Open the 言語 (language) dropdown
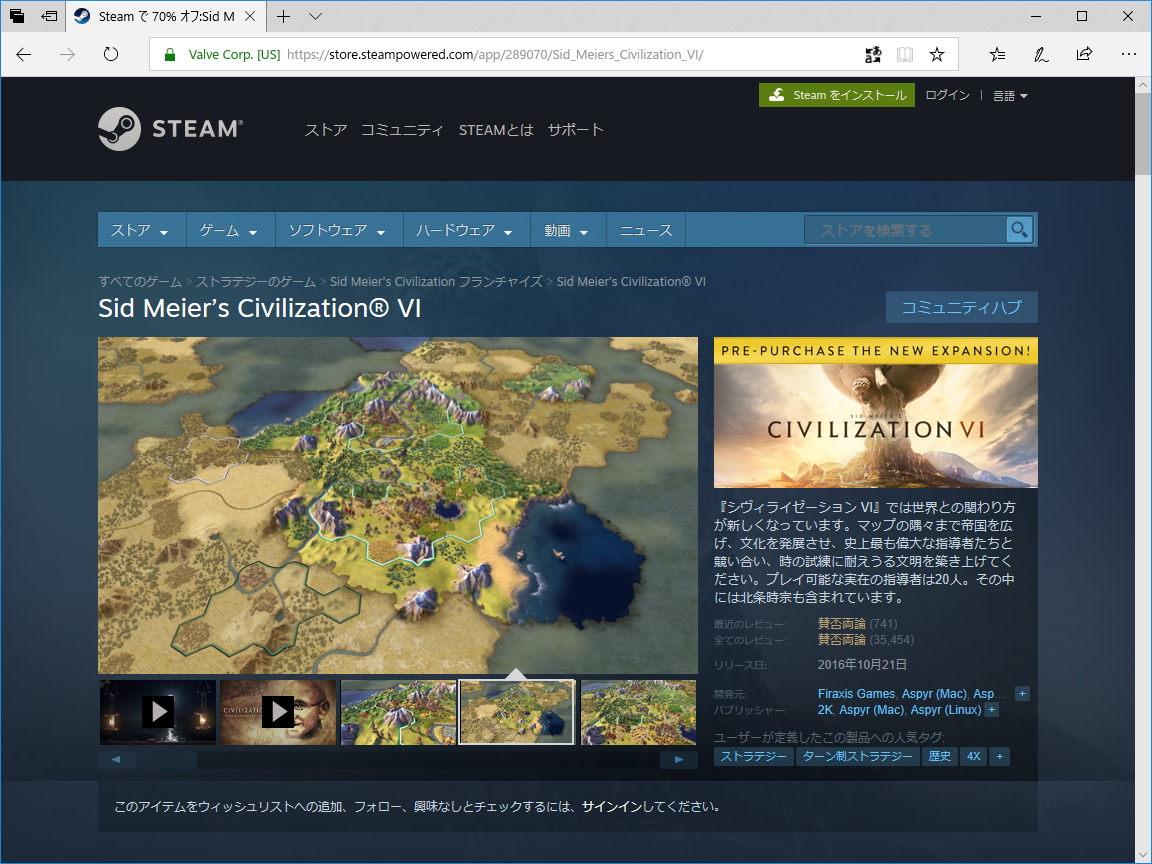The width and height of the screenshot is (1152, 864). click(x=1008, y=95)
